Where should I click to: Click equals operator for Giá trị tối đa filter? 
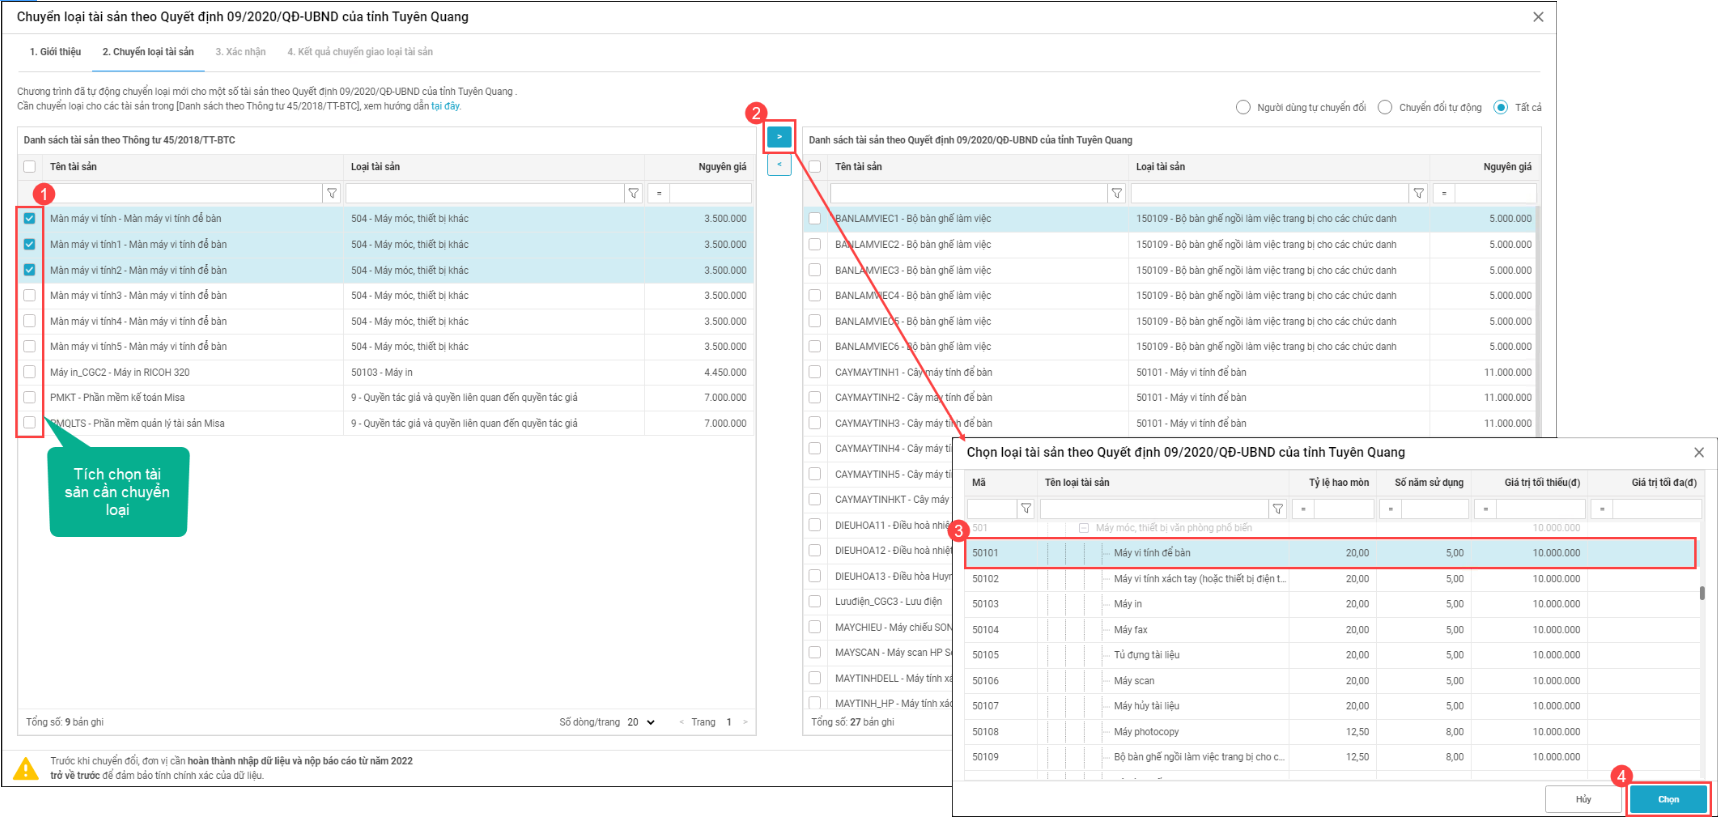[x=1602, y=509]
